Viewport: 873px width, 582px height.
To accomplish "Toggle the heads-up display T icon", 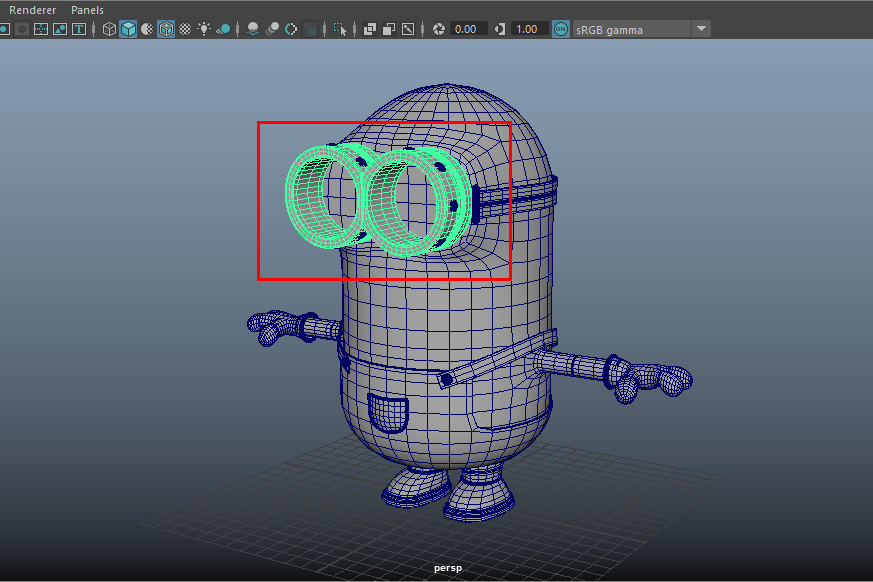I will click(x=79, y=29).
